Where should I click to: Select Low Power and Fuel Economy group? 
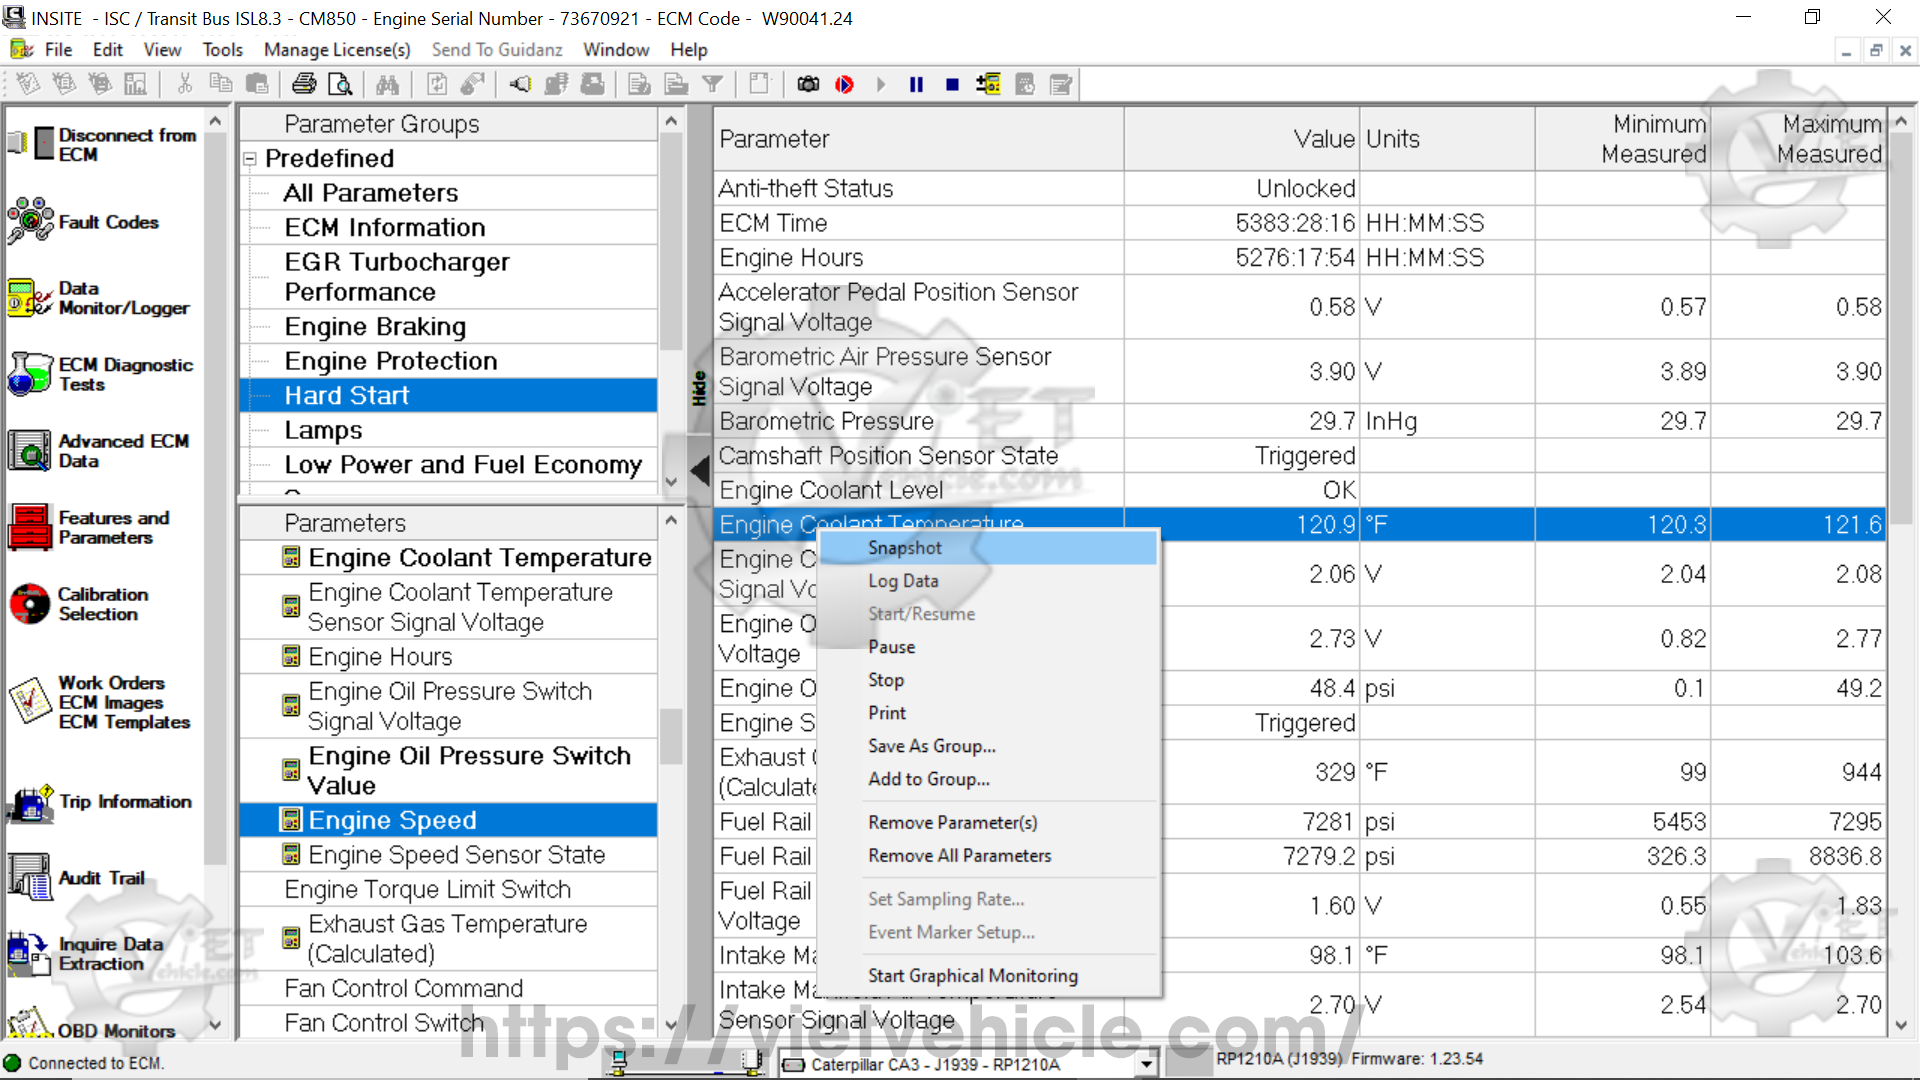point(462,465)
